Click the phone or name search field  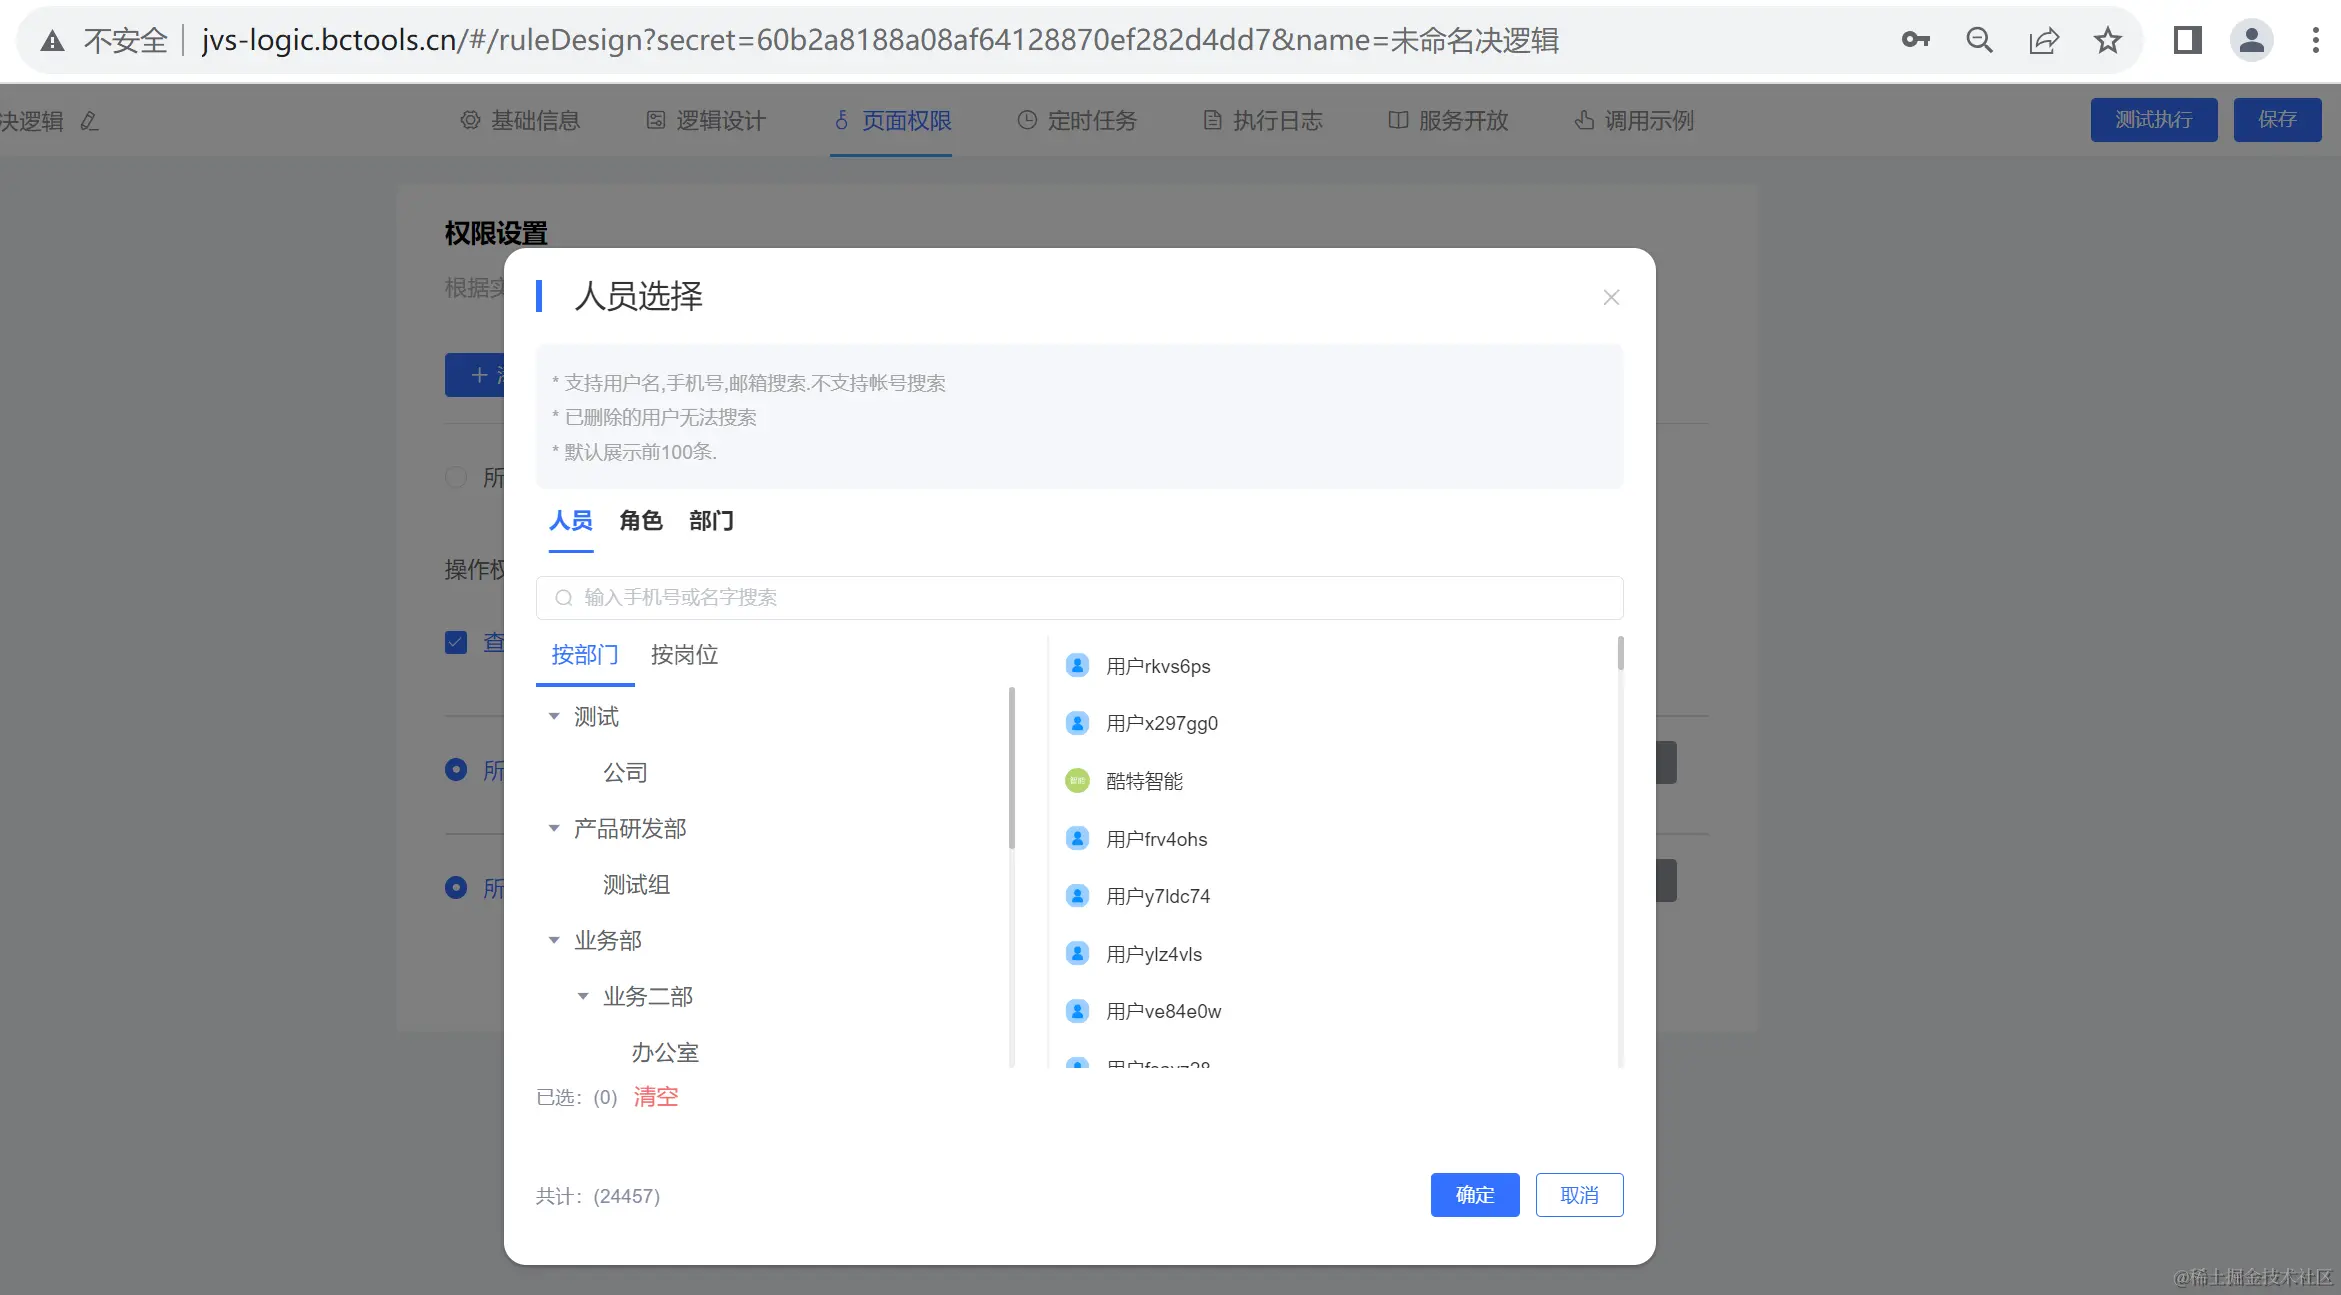click(1080, 598)
